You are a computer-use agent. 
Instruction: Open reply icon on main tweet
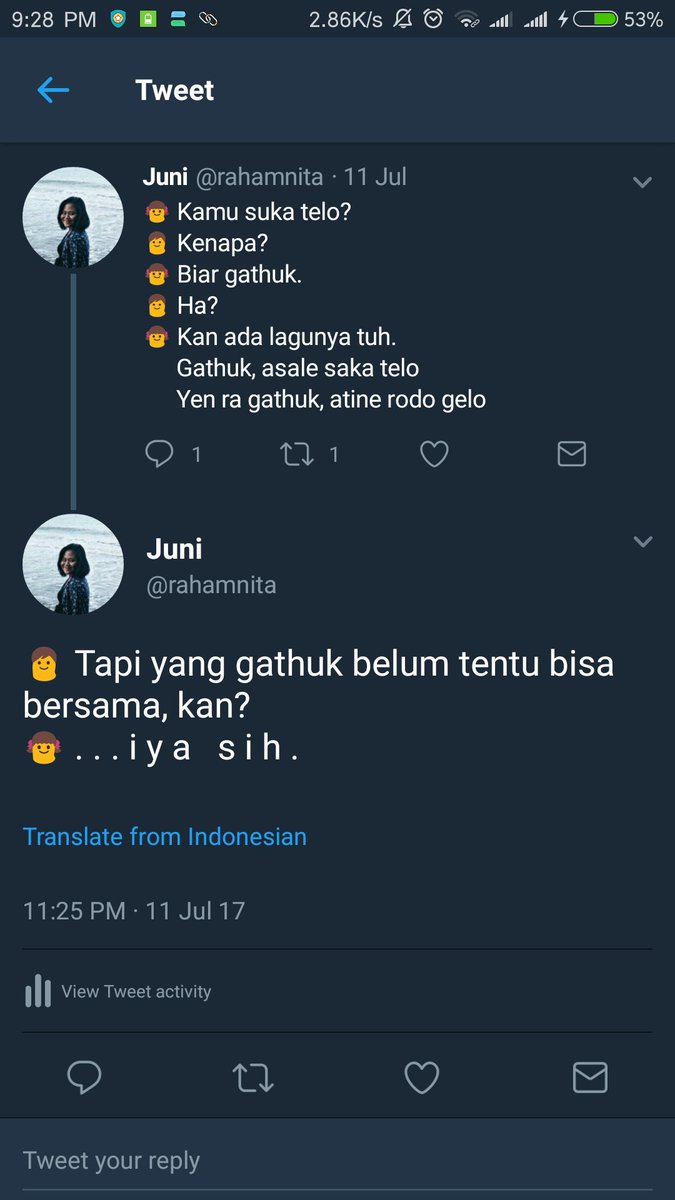click(x=84, y=1077)
